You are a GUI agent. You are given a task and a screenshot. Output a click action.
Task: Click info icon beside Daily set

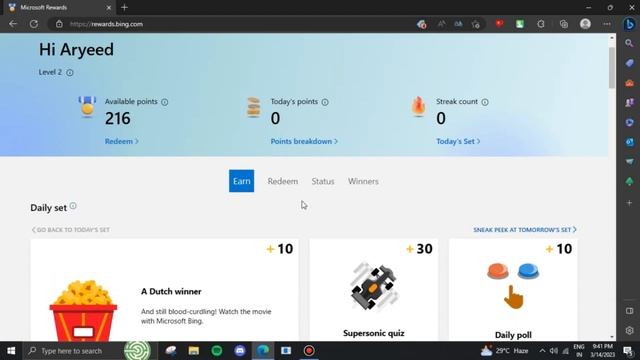pyautogui.click(x=73, y=206)
